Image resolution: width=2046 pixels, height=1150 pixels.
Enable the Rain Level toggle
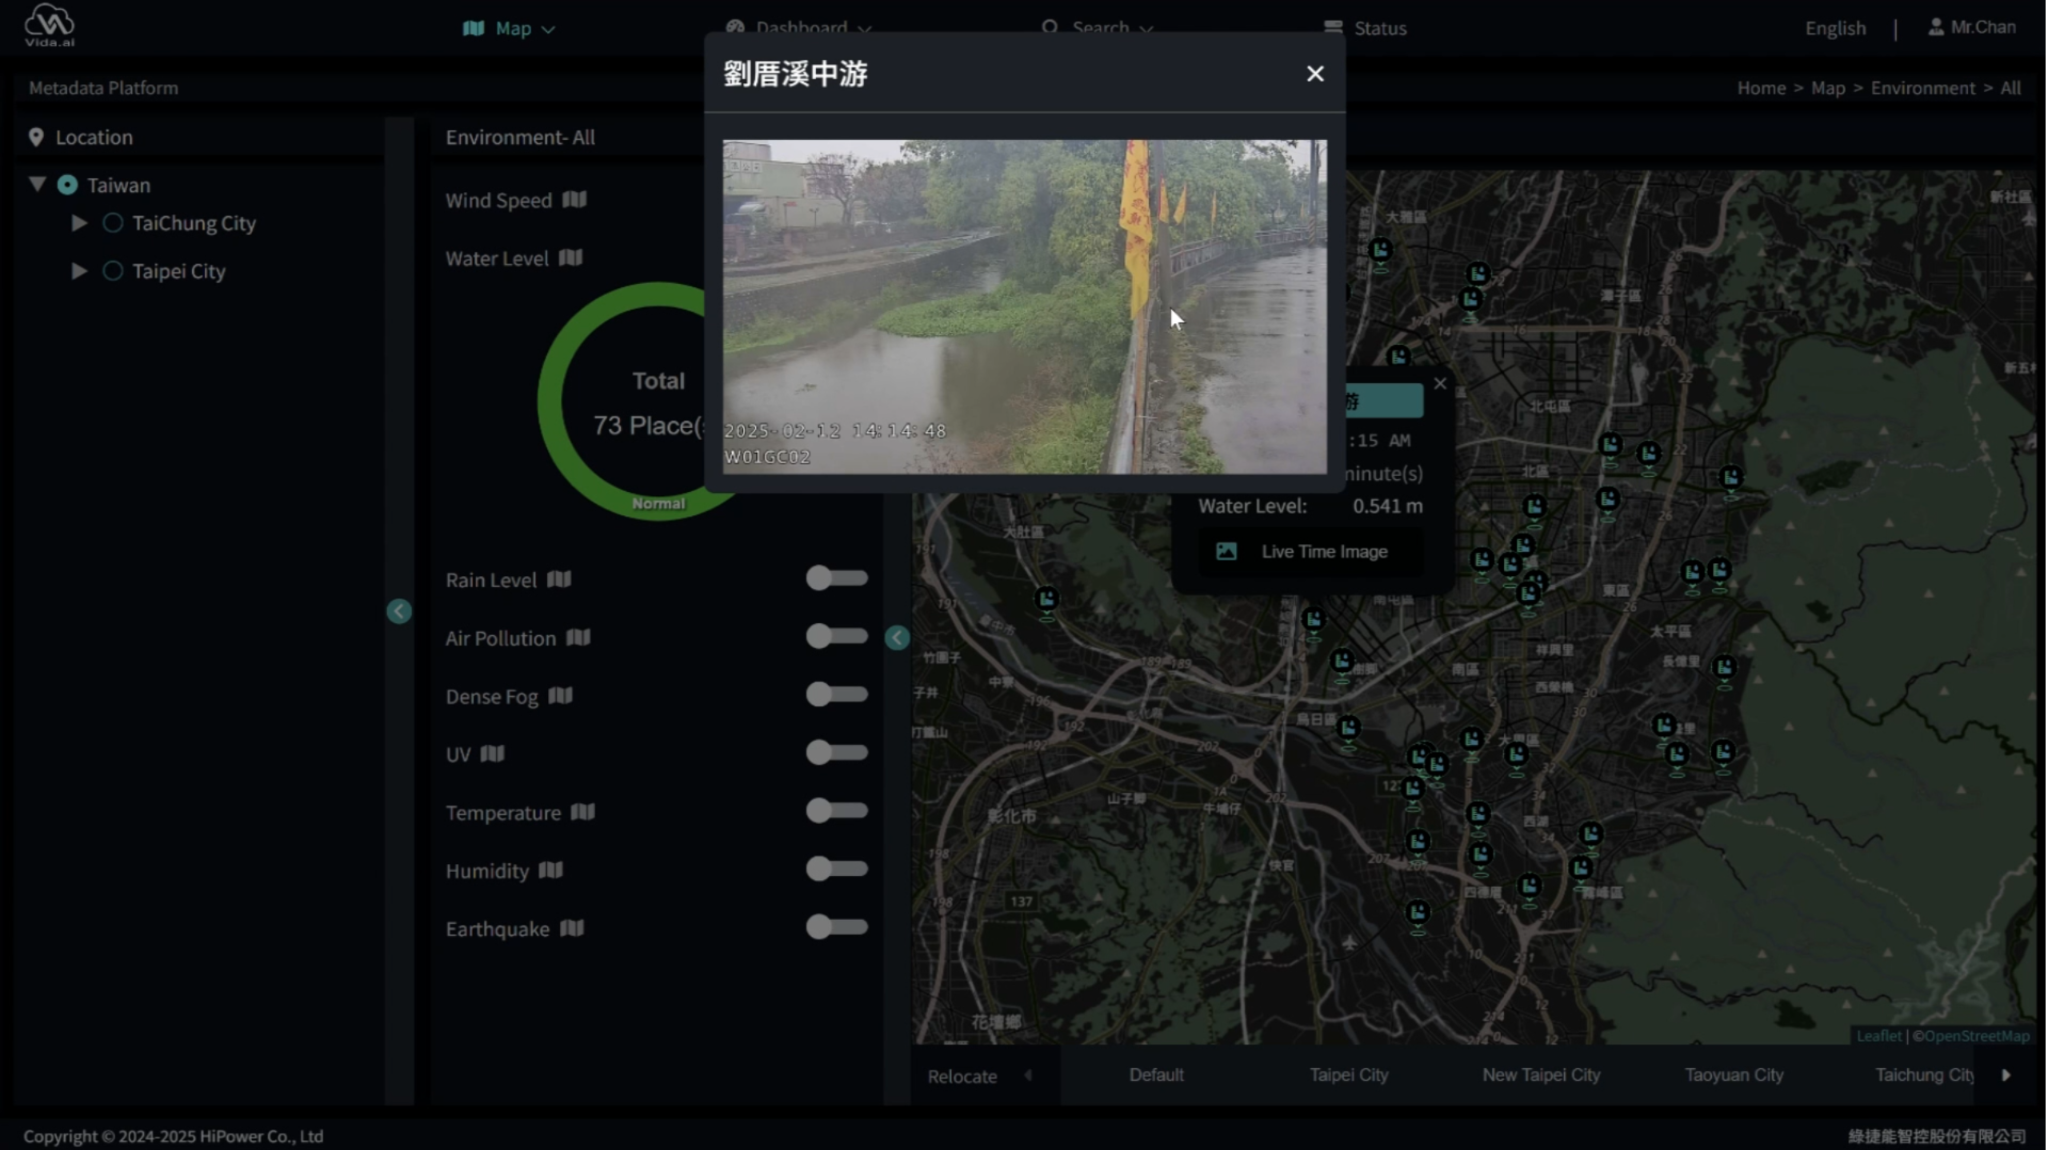coord(836,578)
